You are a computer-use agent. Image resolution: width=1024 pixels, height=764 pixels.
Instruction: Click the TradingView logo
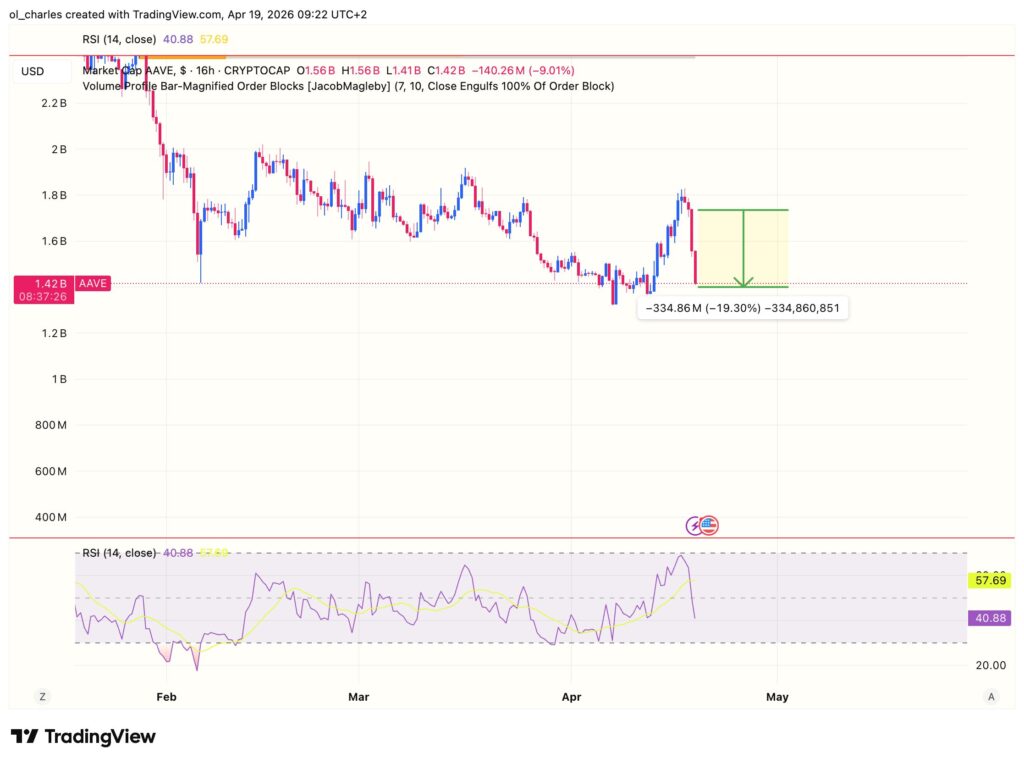point(84,737)
